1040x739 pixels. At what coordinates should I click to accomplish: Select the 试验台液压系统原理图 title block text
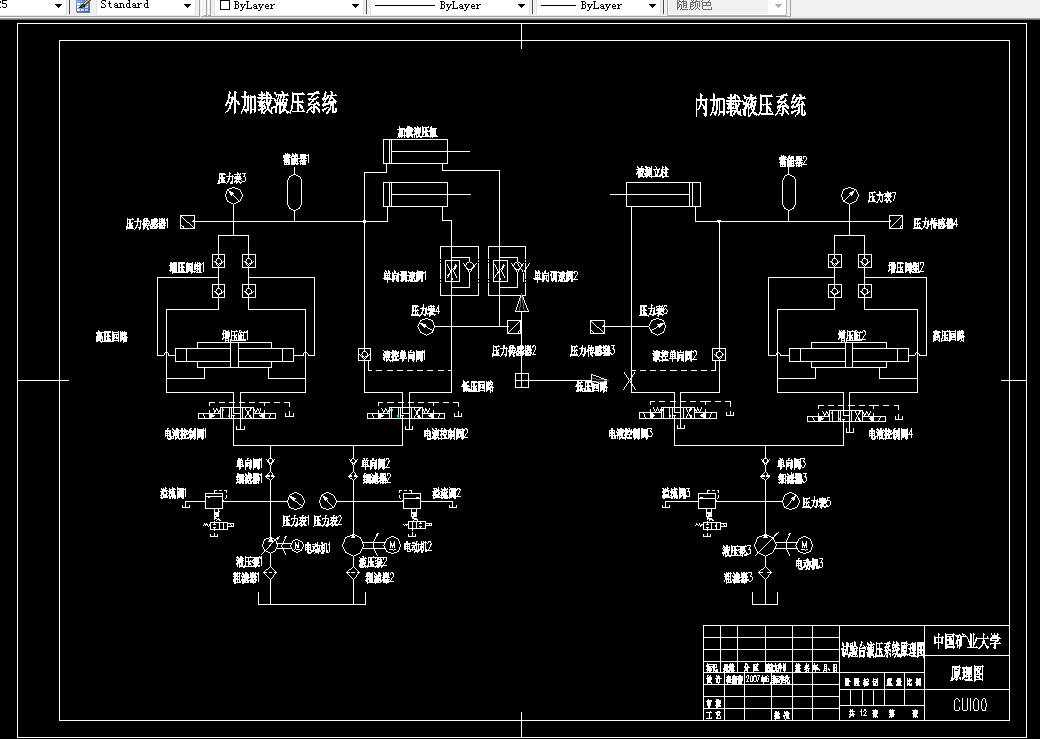point(882,650)
